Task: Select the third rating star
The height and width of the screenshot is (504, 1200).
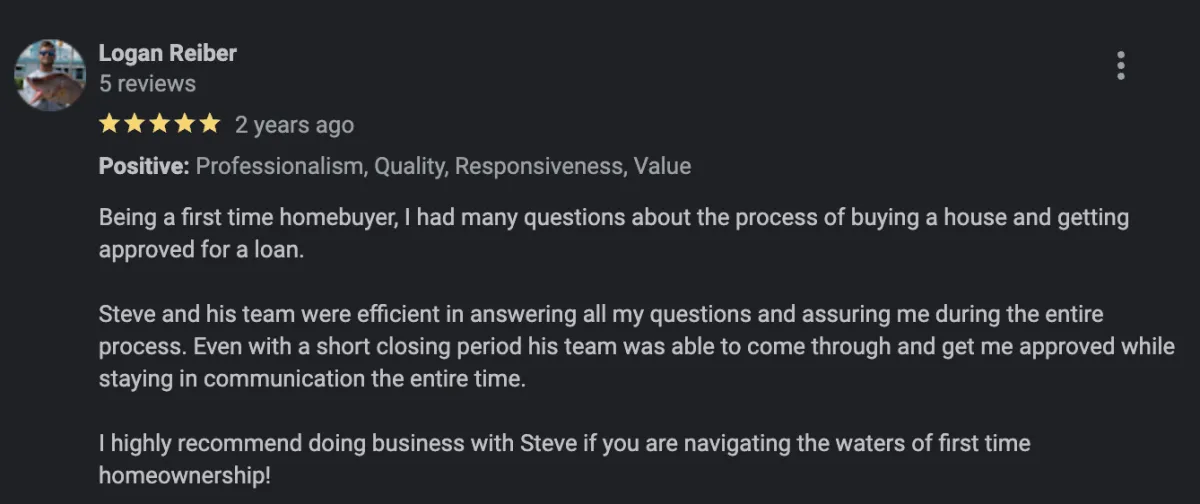Action: tap(159, 124)
